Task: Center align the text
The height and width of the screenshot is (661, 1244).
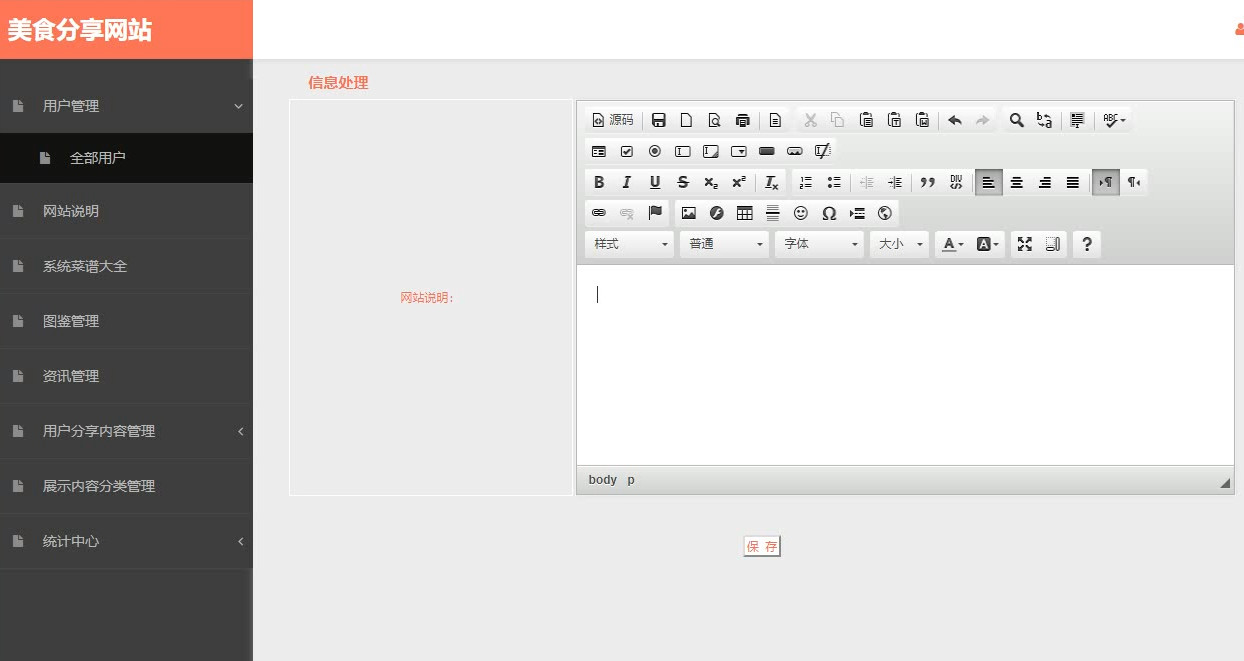Action: 1017,182
